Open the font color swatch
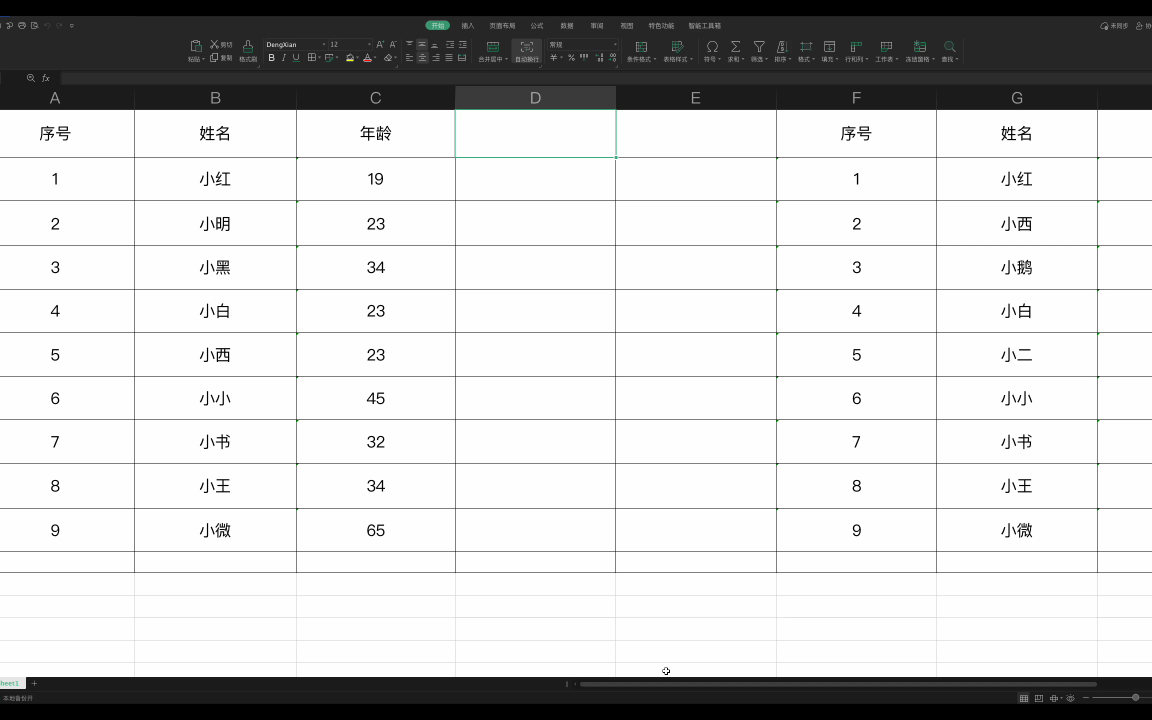The height and width of the screenshot is (720, 1152). click(x=367, y=57)
